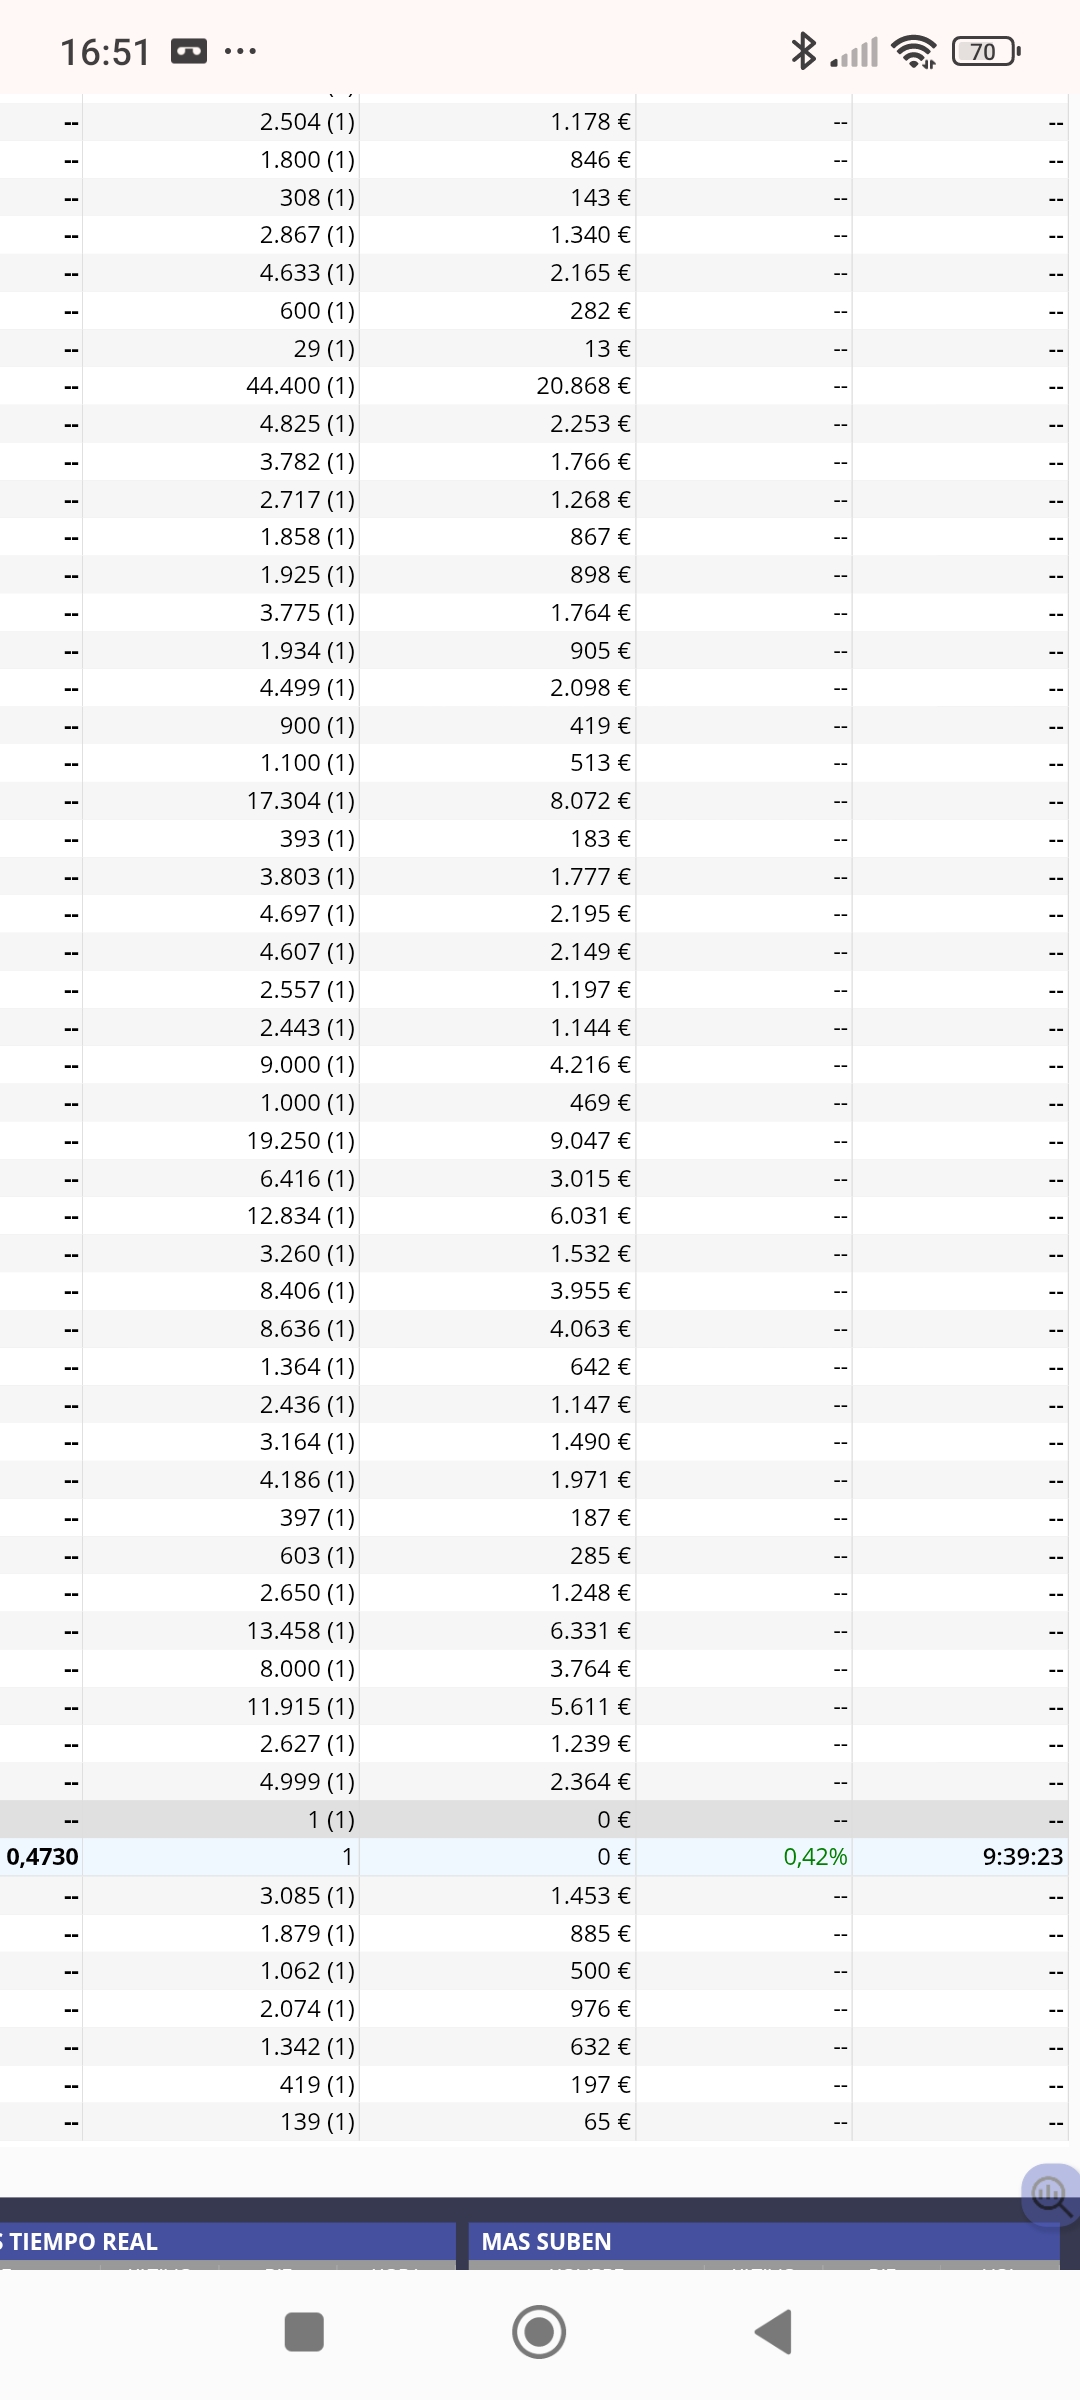Screen dimensions: 1080x2400
Task: Tap the Bluetooth status bar icon
Action: (803, 51)
